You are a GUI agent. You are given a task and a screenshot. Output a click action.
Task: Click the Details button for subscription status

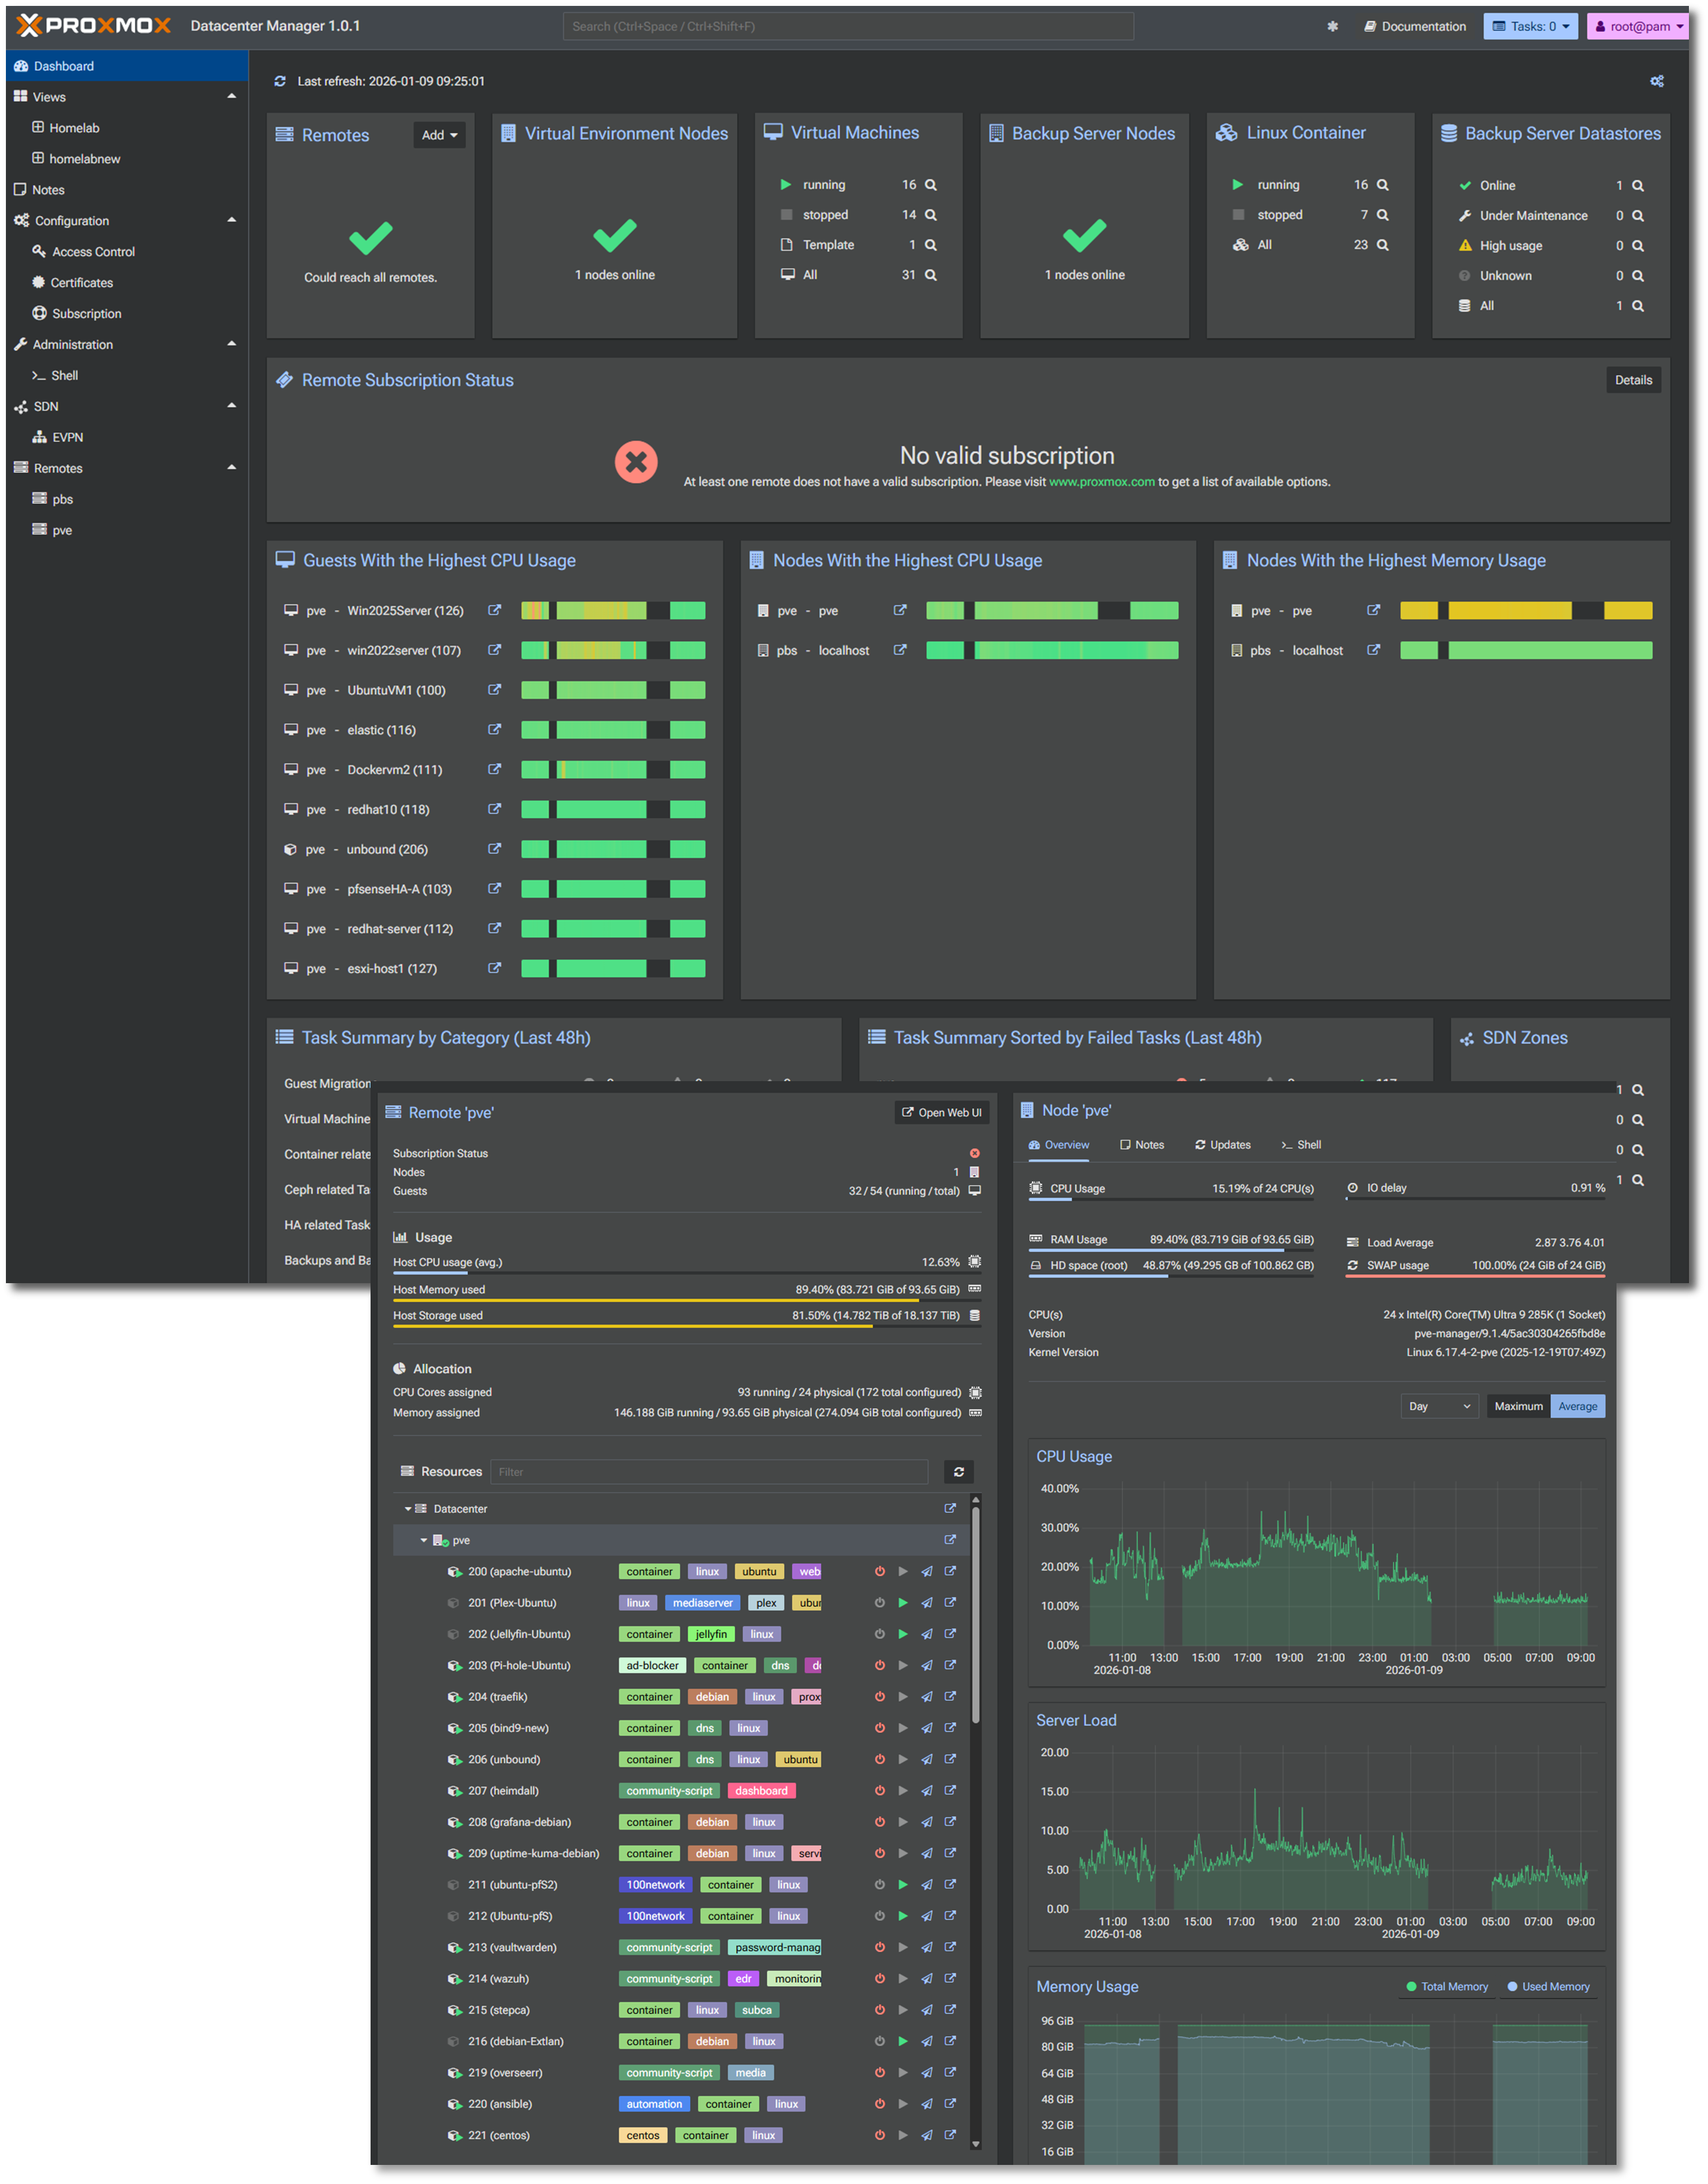pos(1633,380)
